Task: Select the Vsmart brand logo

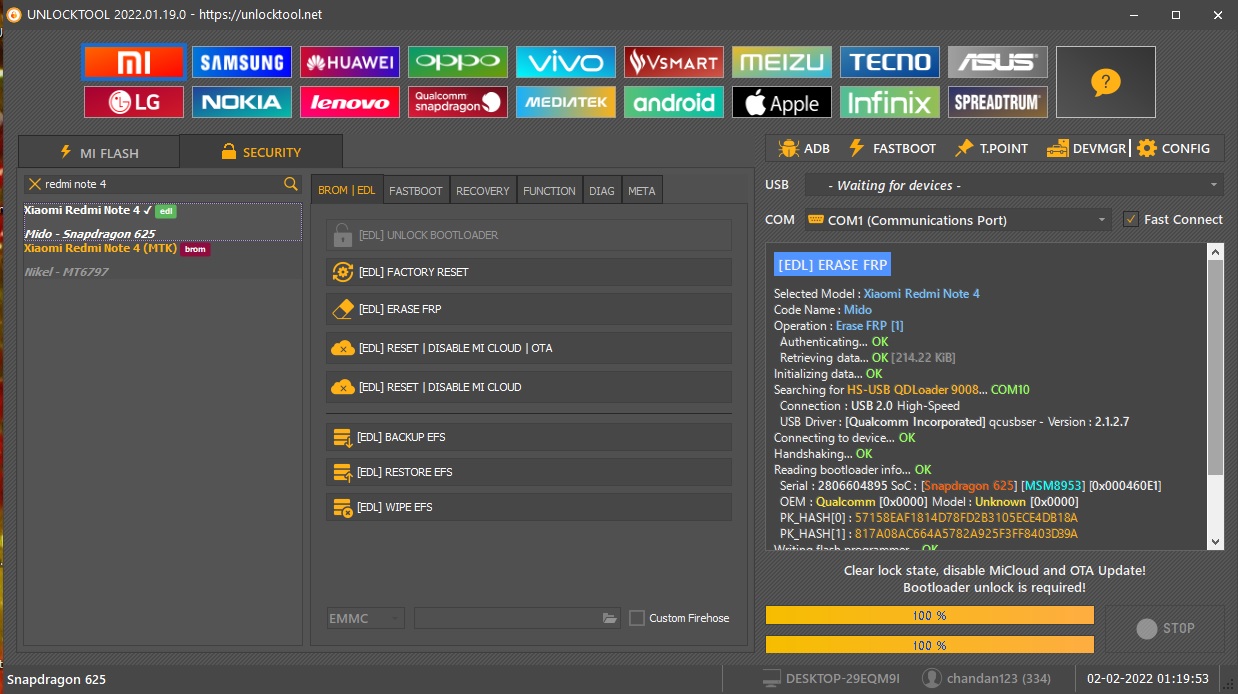Action: [x=674, y=62]
